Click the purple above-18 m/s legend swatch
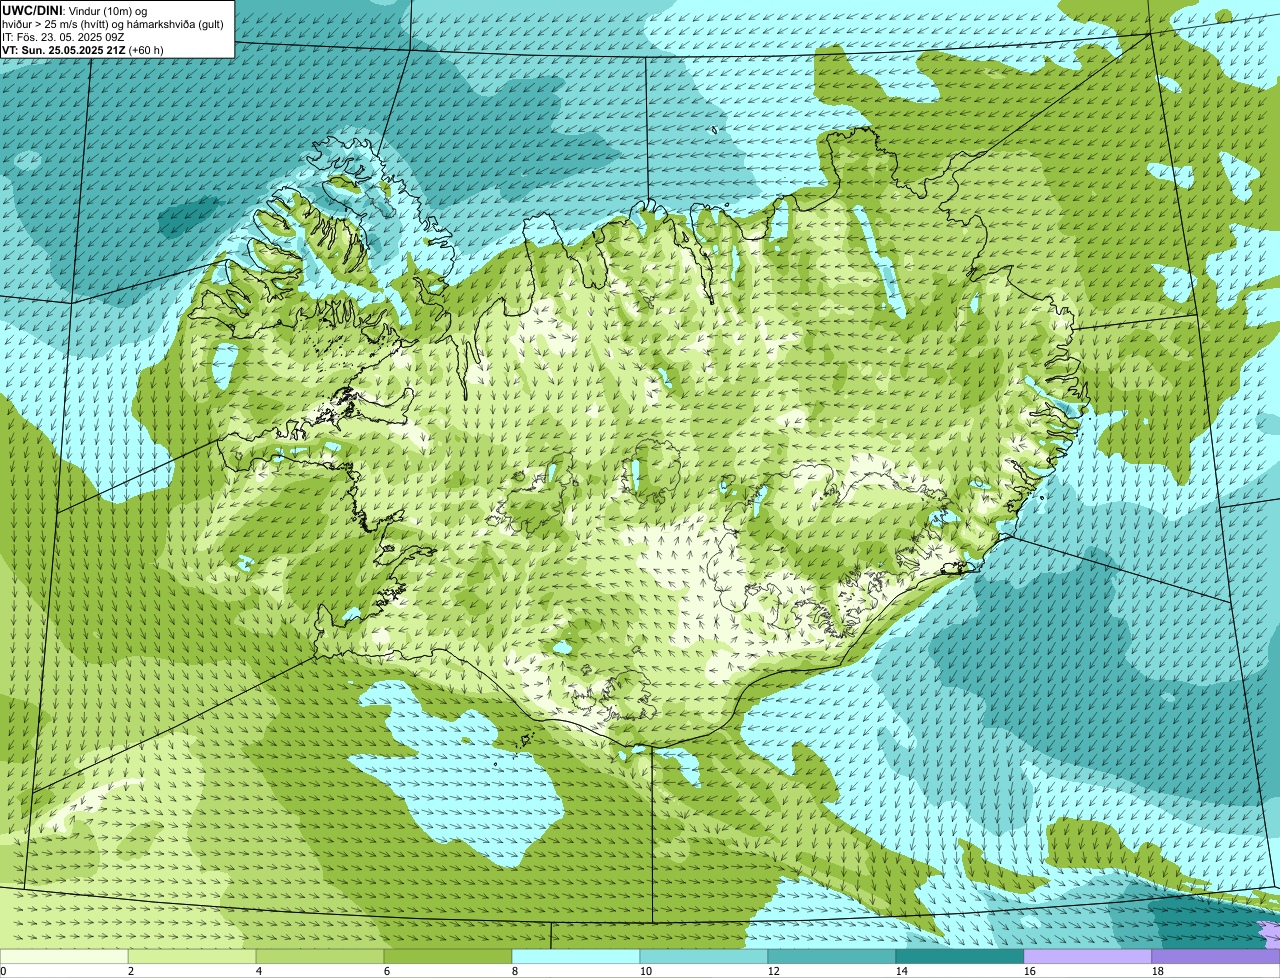Viewport: 1280px width, 978px height. click(1216, 956)
